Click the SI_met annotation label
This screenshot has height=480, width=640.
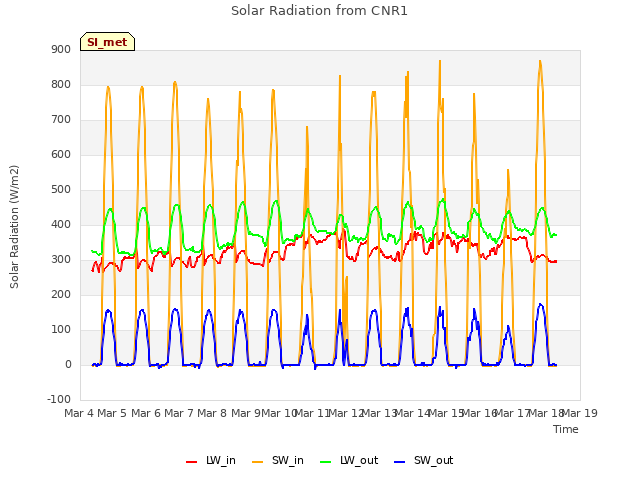[107, 42]
